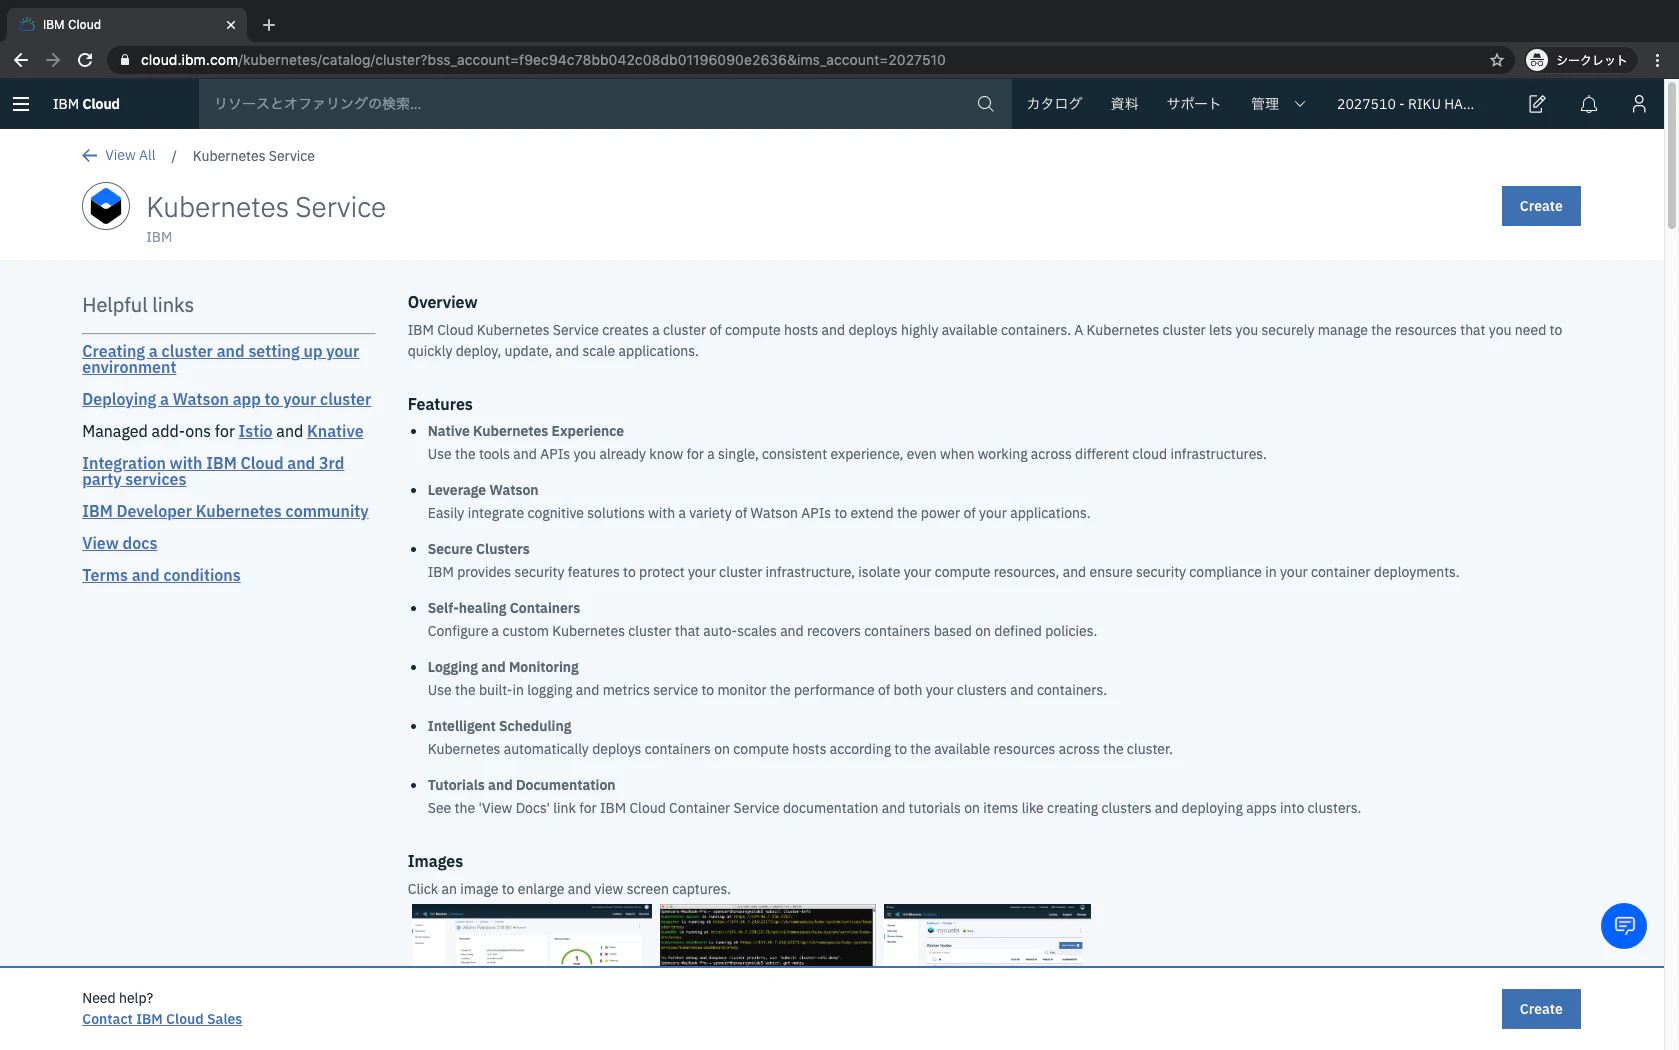This screenshot has height=1050, width=1679.
Task: Open the hamburger navigation menu
Action: (21, 104)
